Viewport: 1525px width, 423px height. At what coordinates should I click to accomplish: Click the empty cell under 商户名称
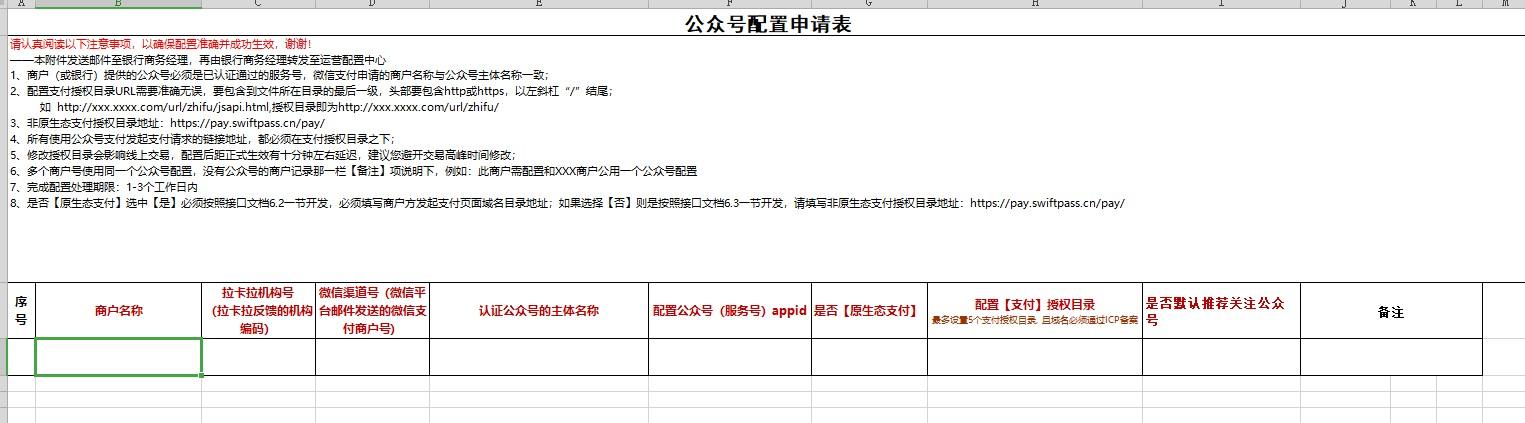tap(119, 357)
